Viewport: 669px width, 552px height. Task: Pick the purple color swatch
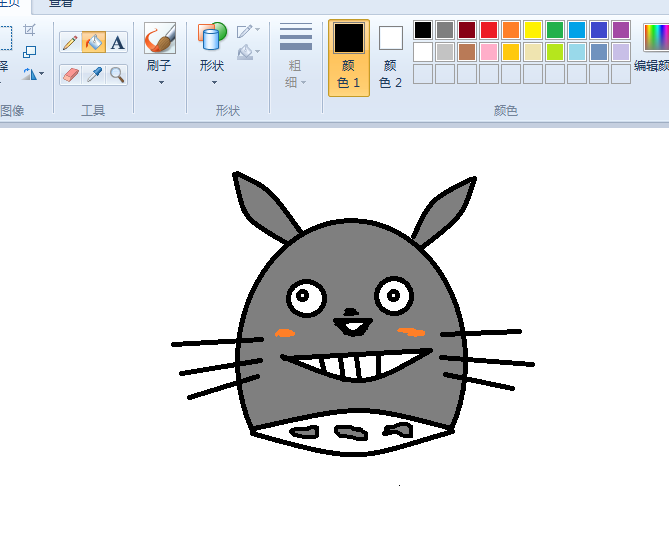click(621, 30)
